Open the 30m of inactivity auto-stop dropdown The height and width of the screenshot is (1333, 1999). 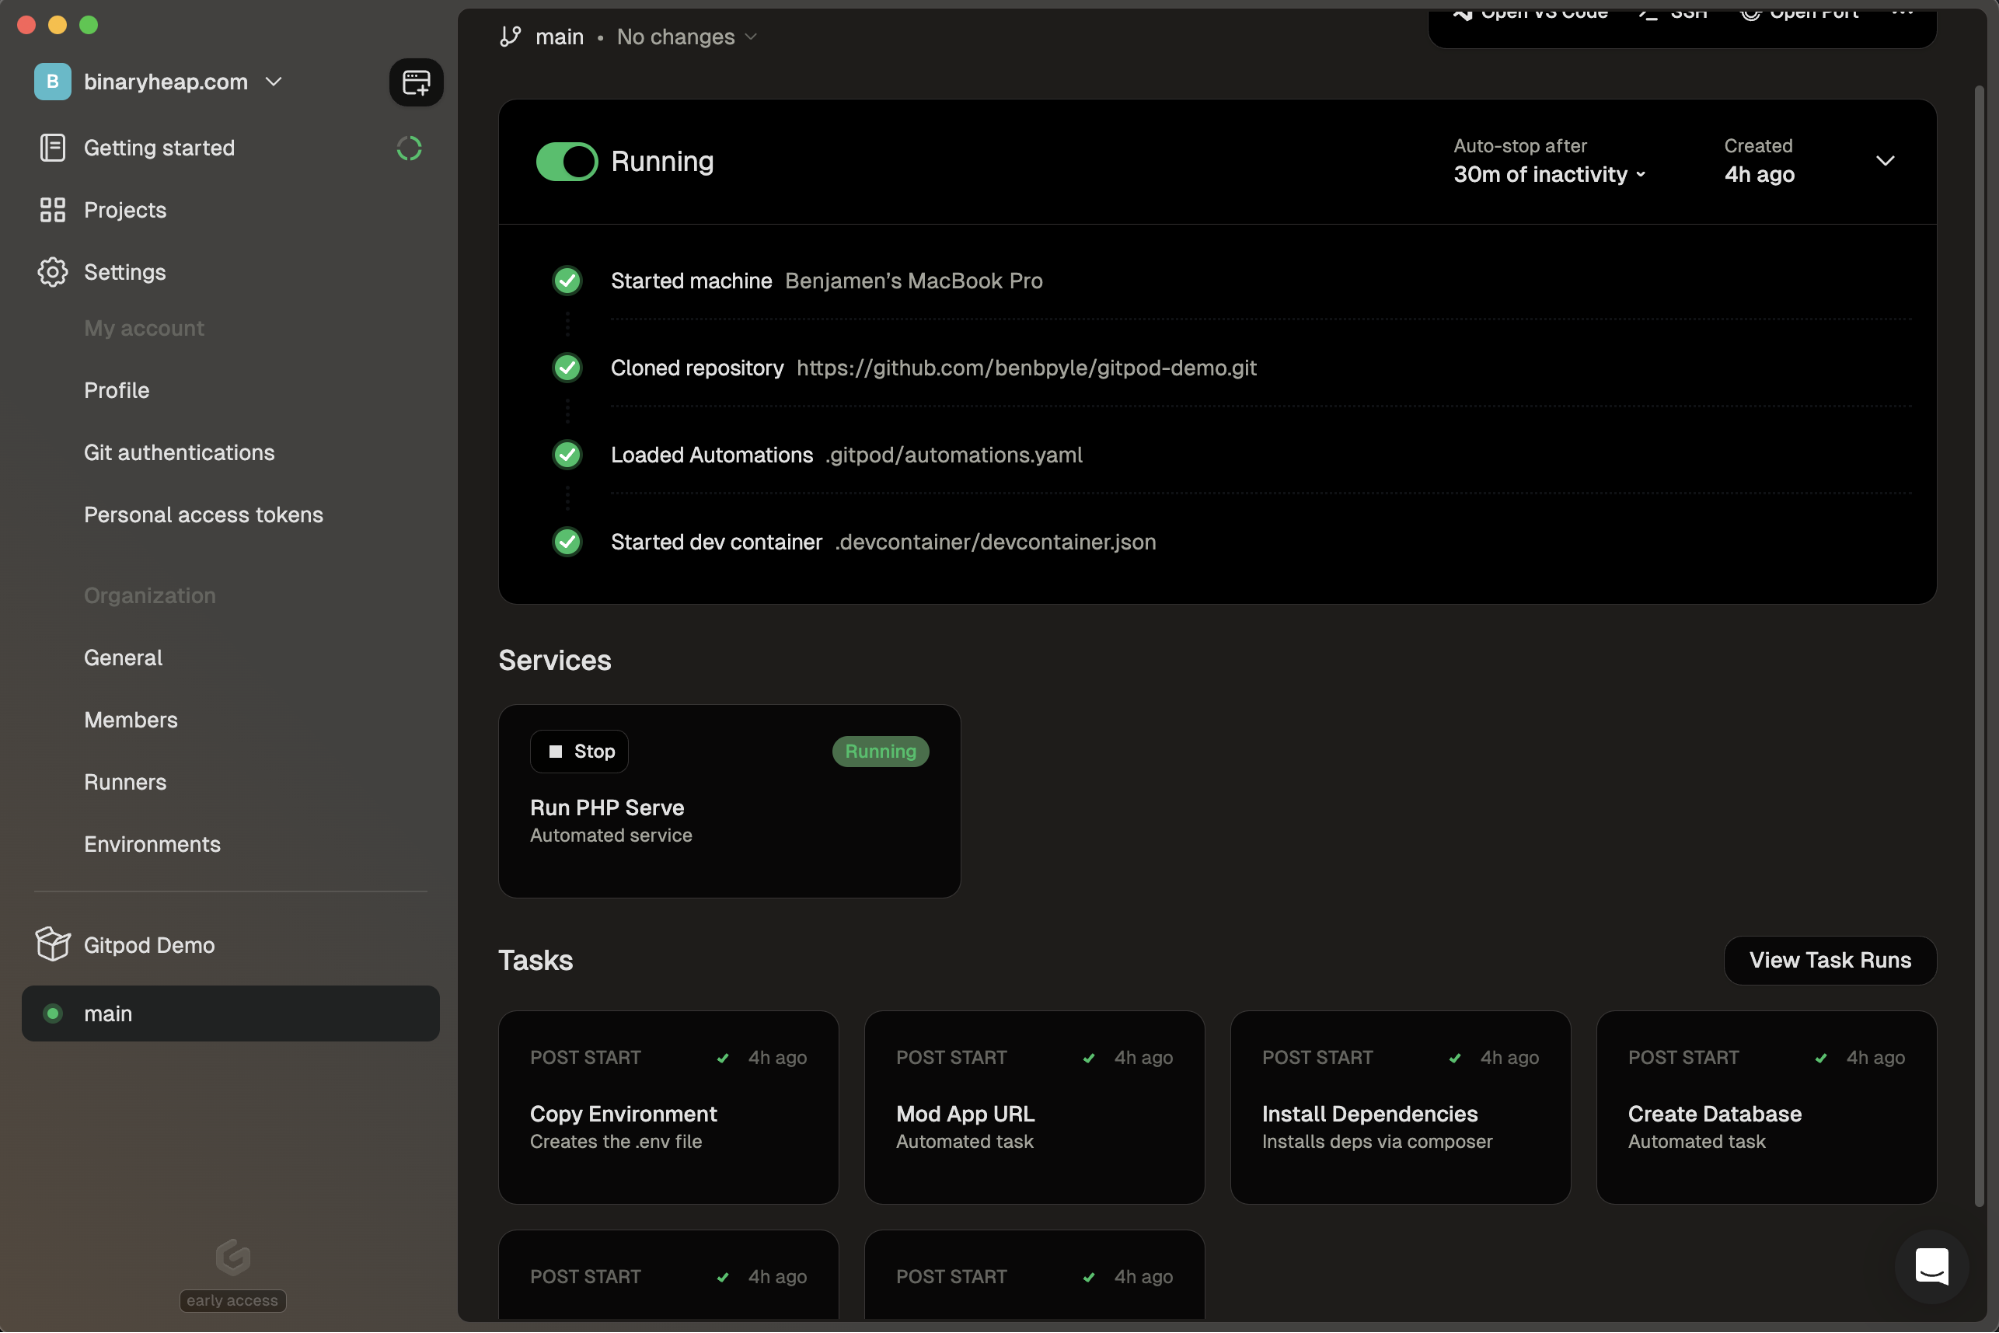pos(1548,175)
